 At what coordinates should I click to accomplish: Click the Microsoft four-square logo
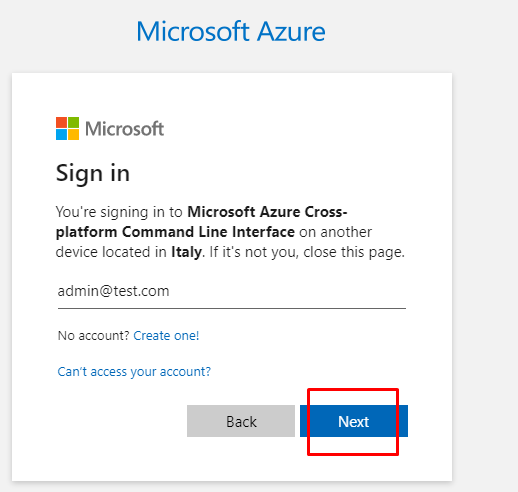pyautogui.click(x=67, y=128)
